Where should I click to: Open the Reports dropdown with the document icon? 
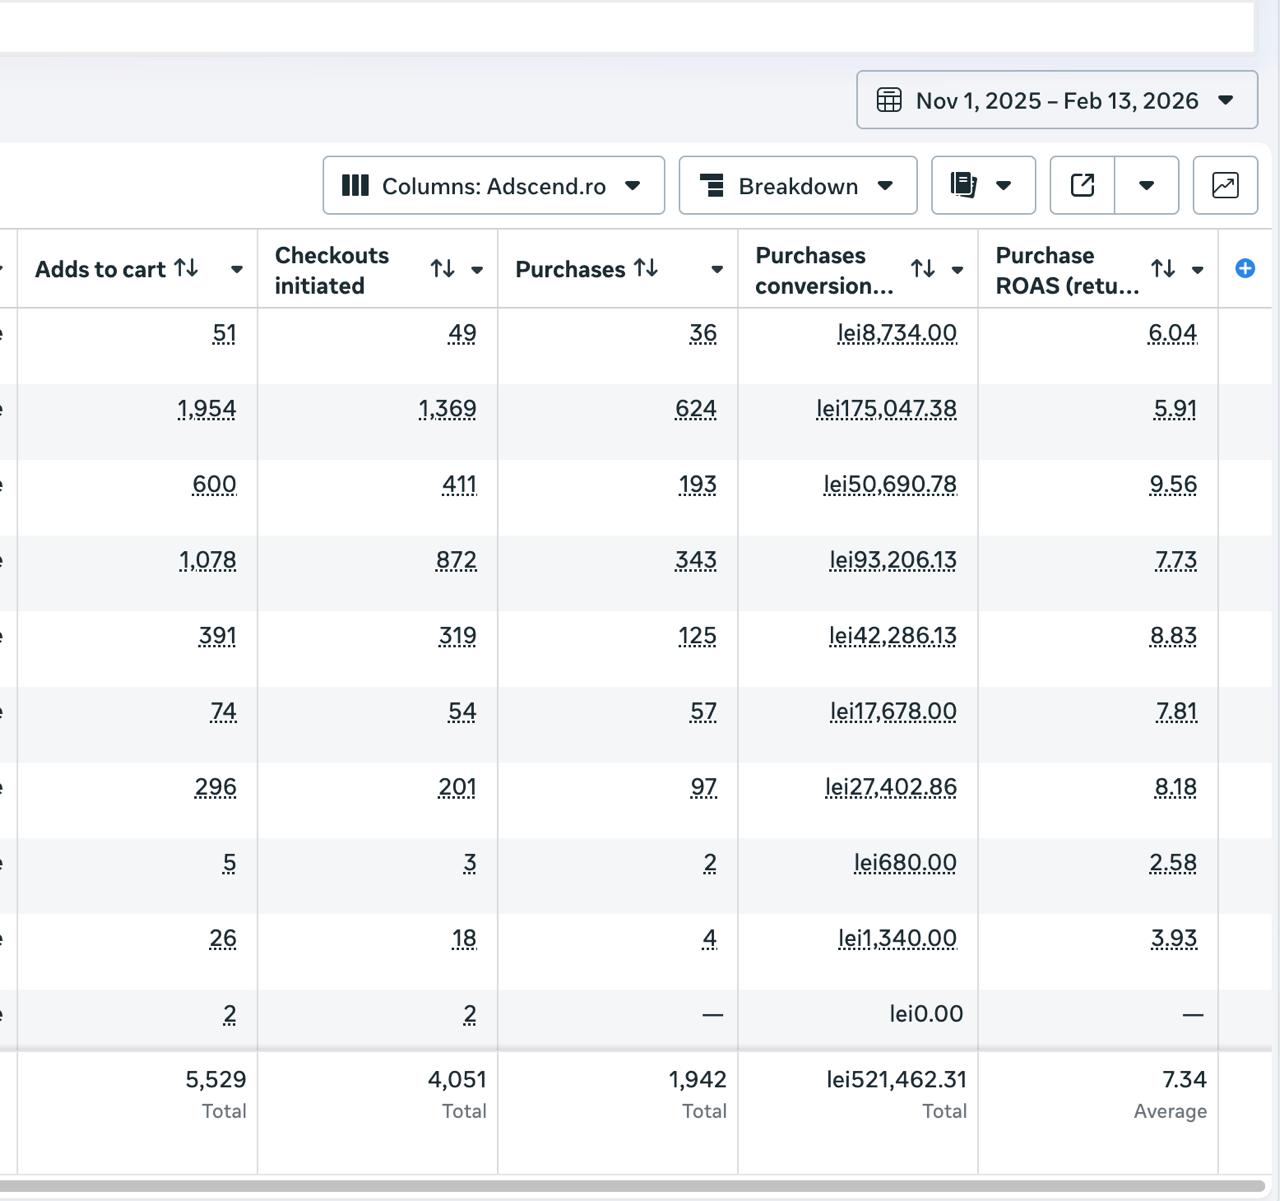coord(983,185)
